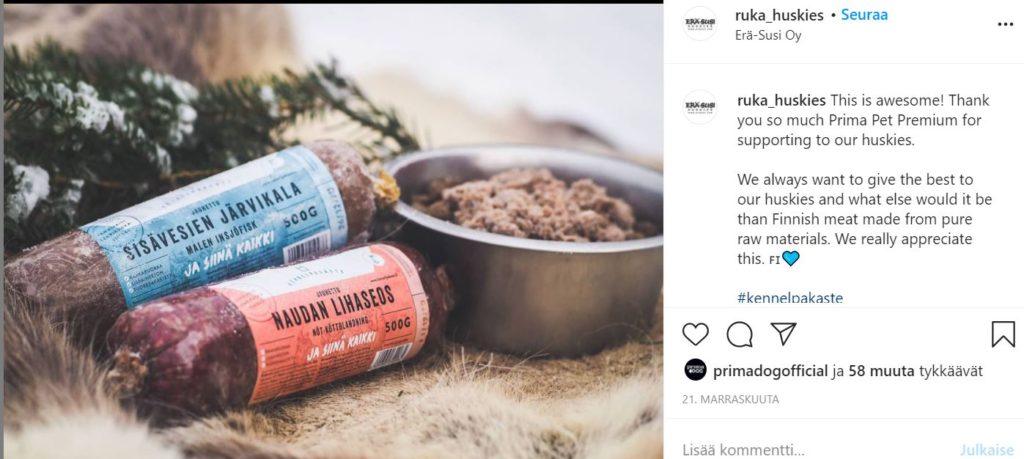Click the ruka_huskies avatar beside the caption
This screenshot has height=459, width=1024.
coord(700,106)
